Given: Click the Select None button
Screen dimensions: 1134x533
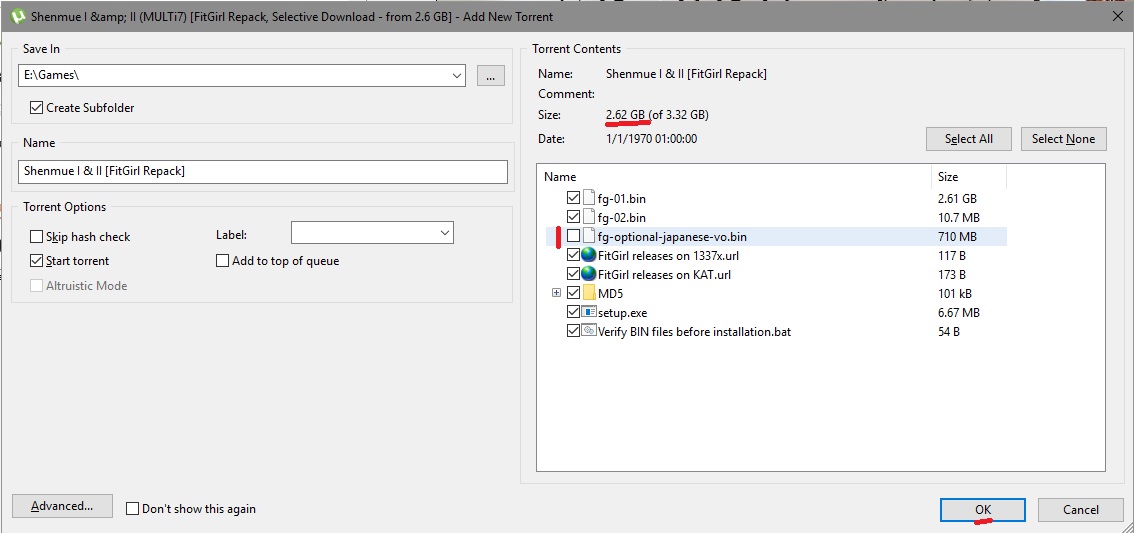Looking at the screenshot, I should (x=1063, y=139).
